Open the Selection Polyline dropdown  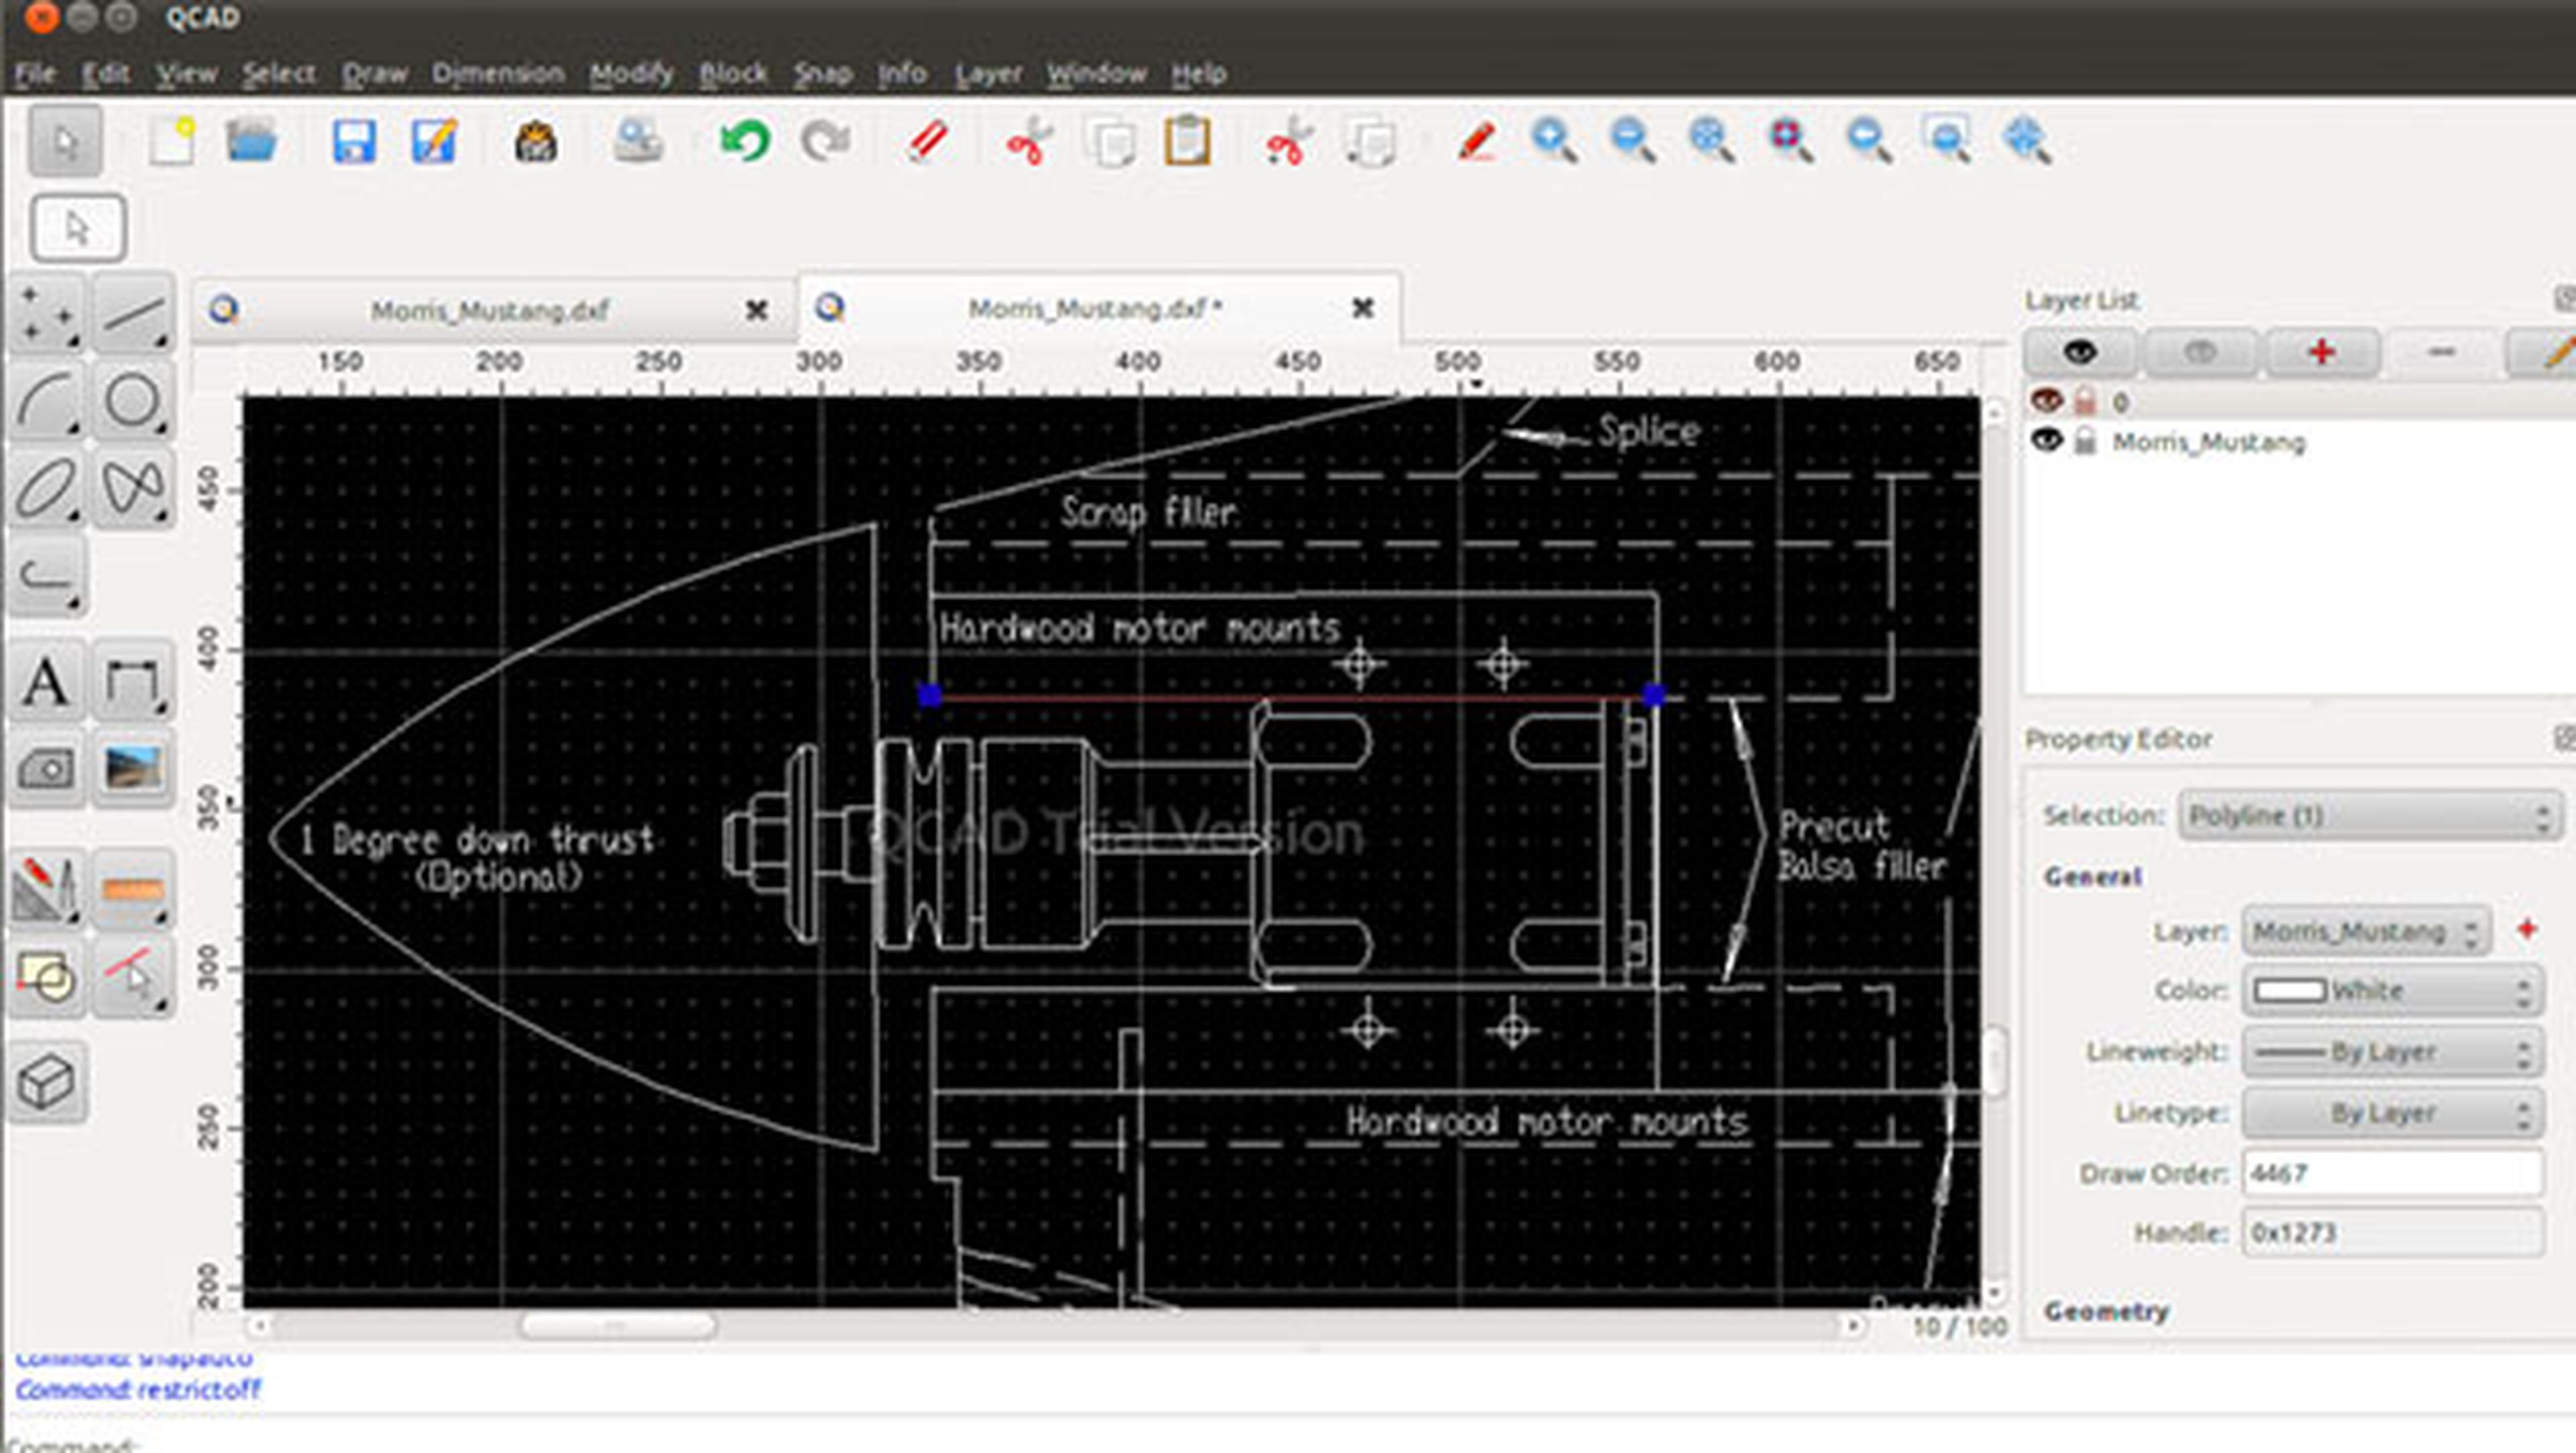(x=2369, y=816)
